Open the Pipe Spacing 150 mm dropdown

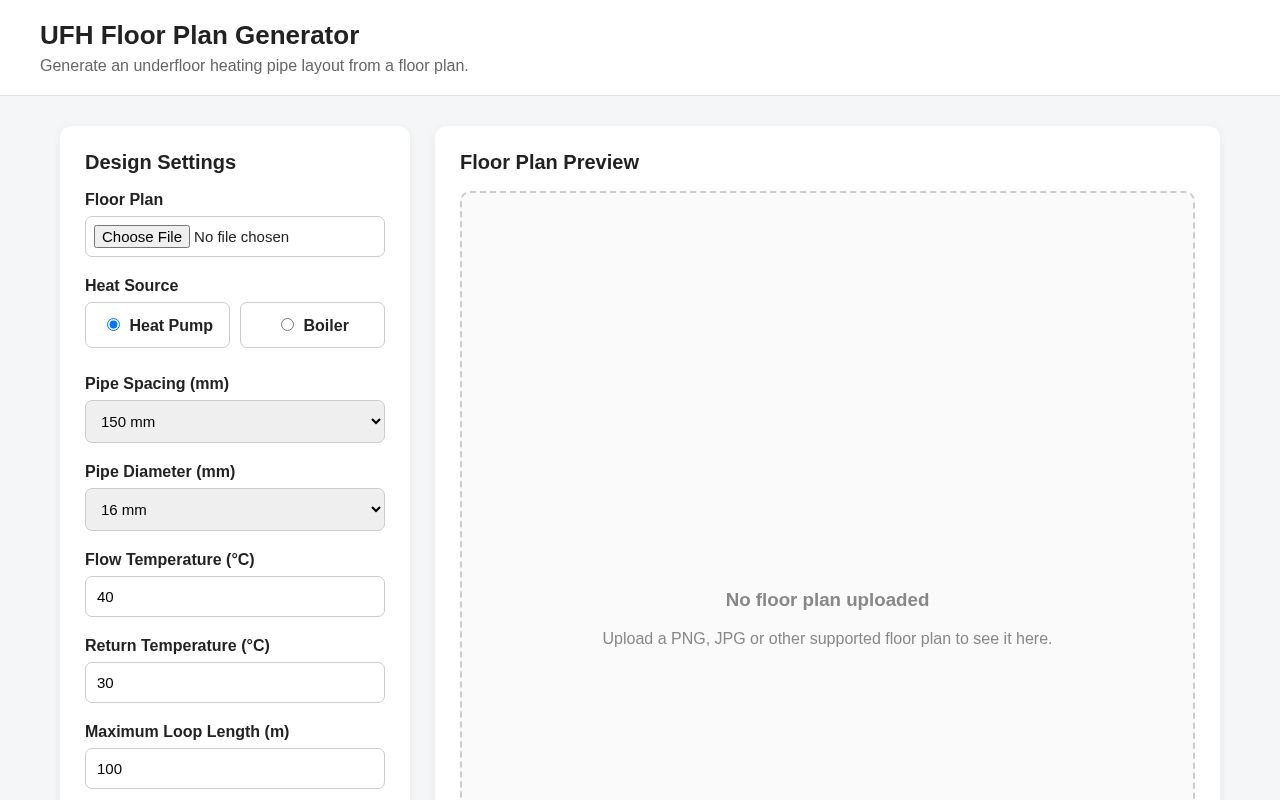235,422
